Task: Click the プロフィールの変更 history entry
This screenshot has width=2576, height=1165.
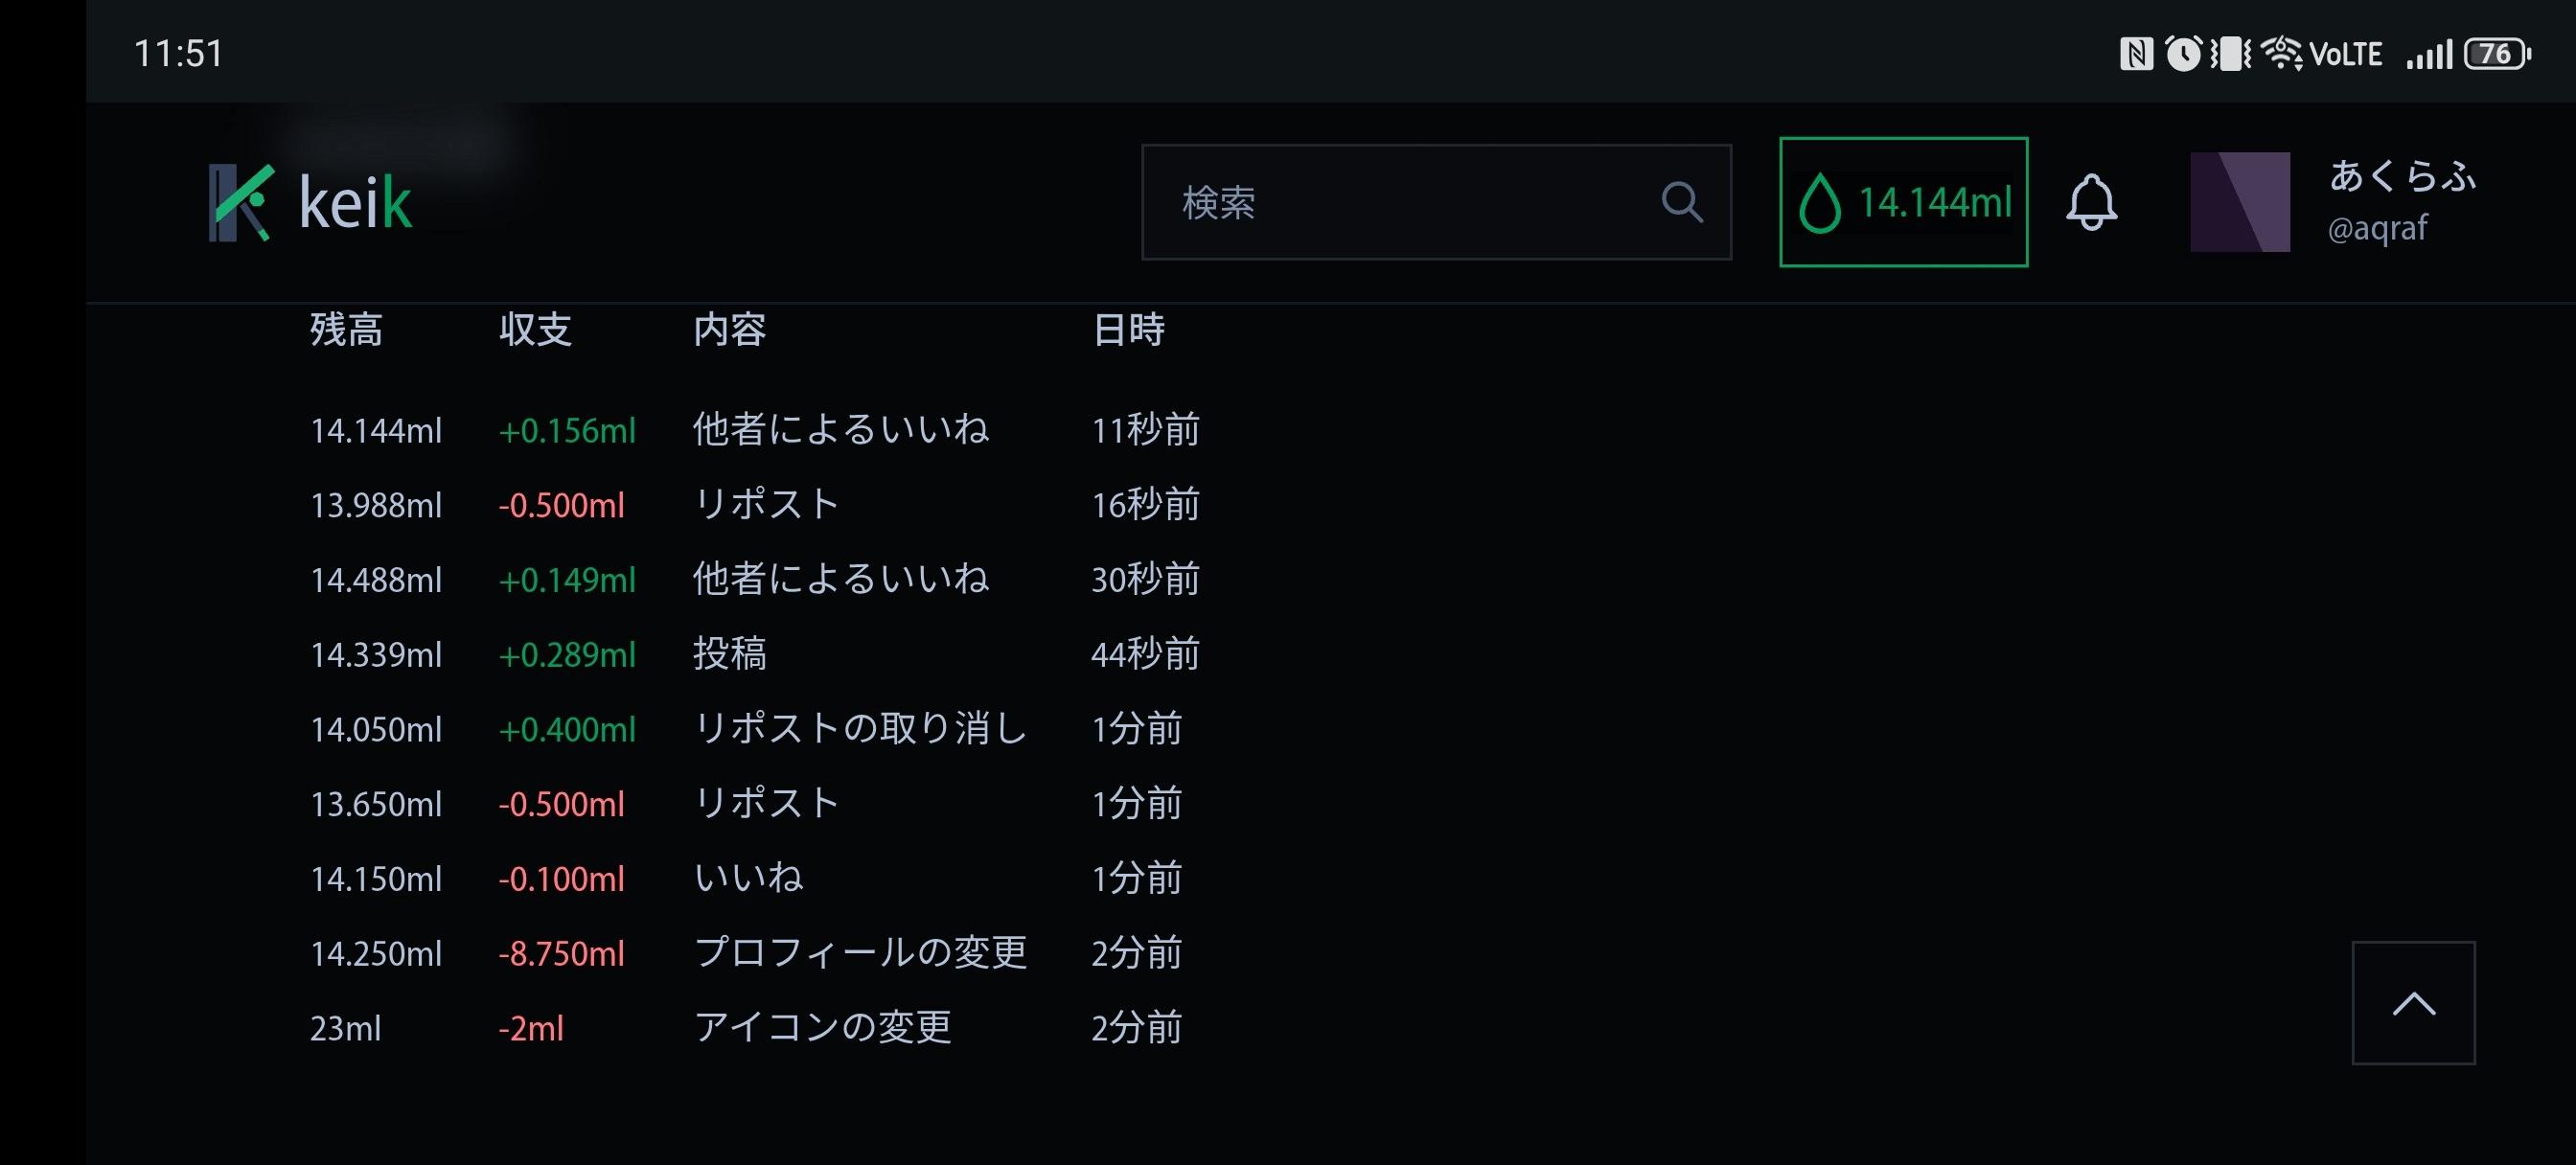Action: [860, 953]
